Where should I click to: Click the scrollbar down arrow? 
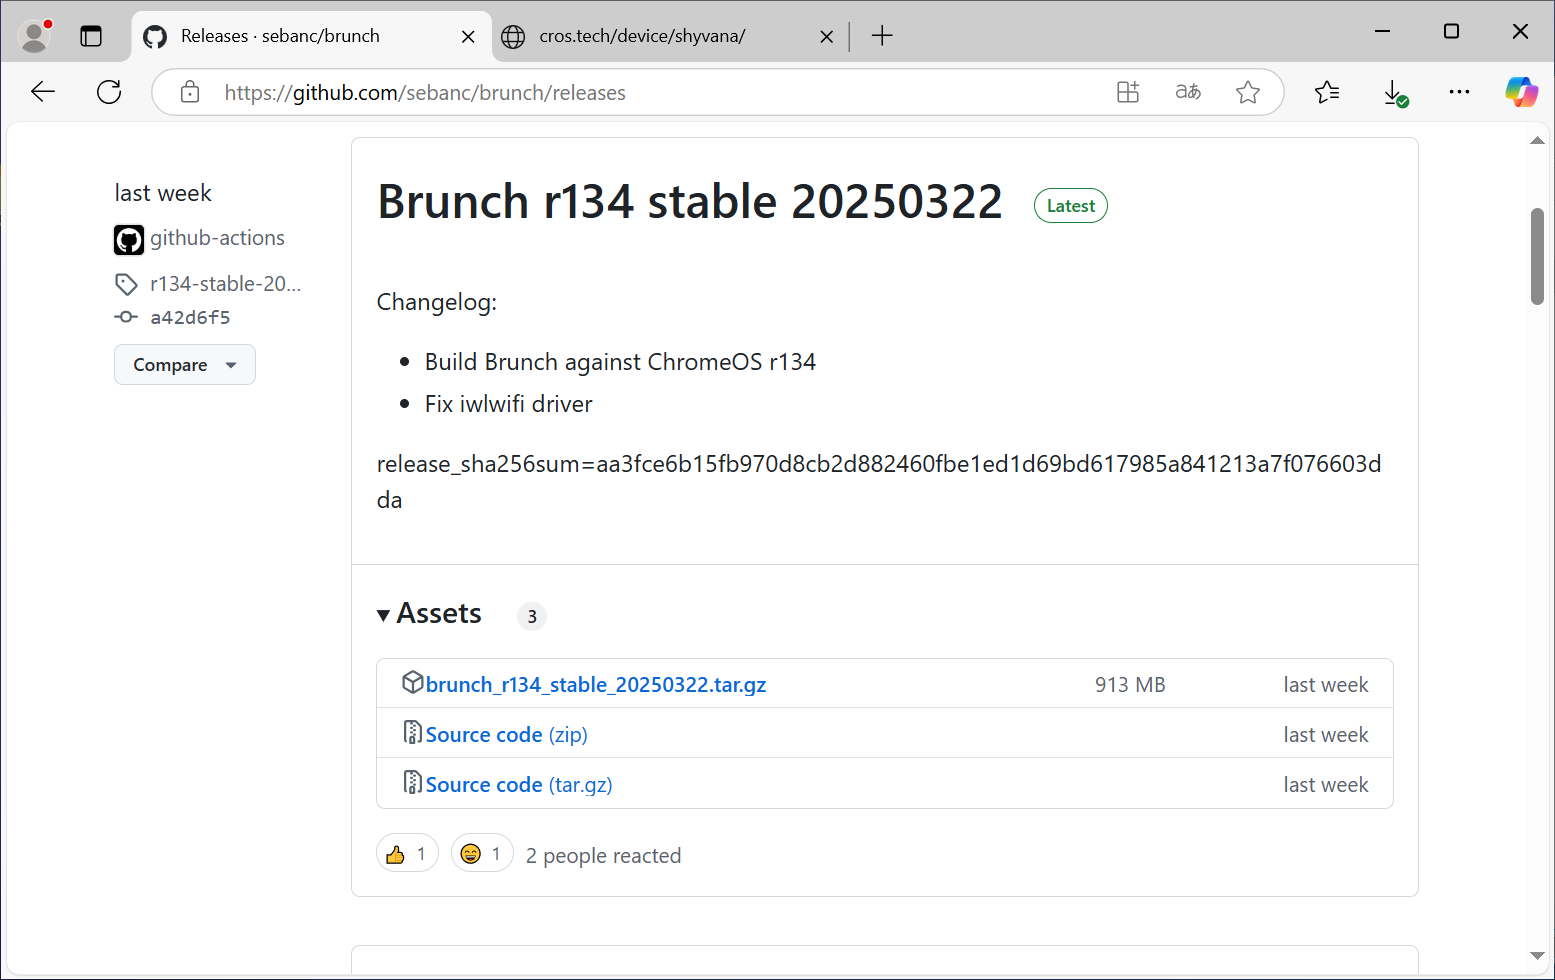tap(1538, 957)
